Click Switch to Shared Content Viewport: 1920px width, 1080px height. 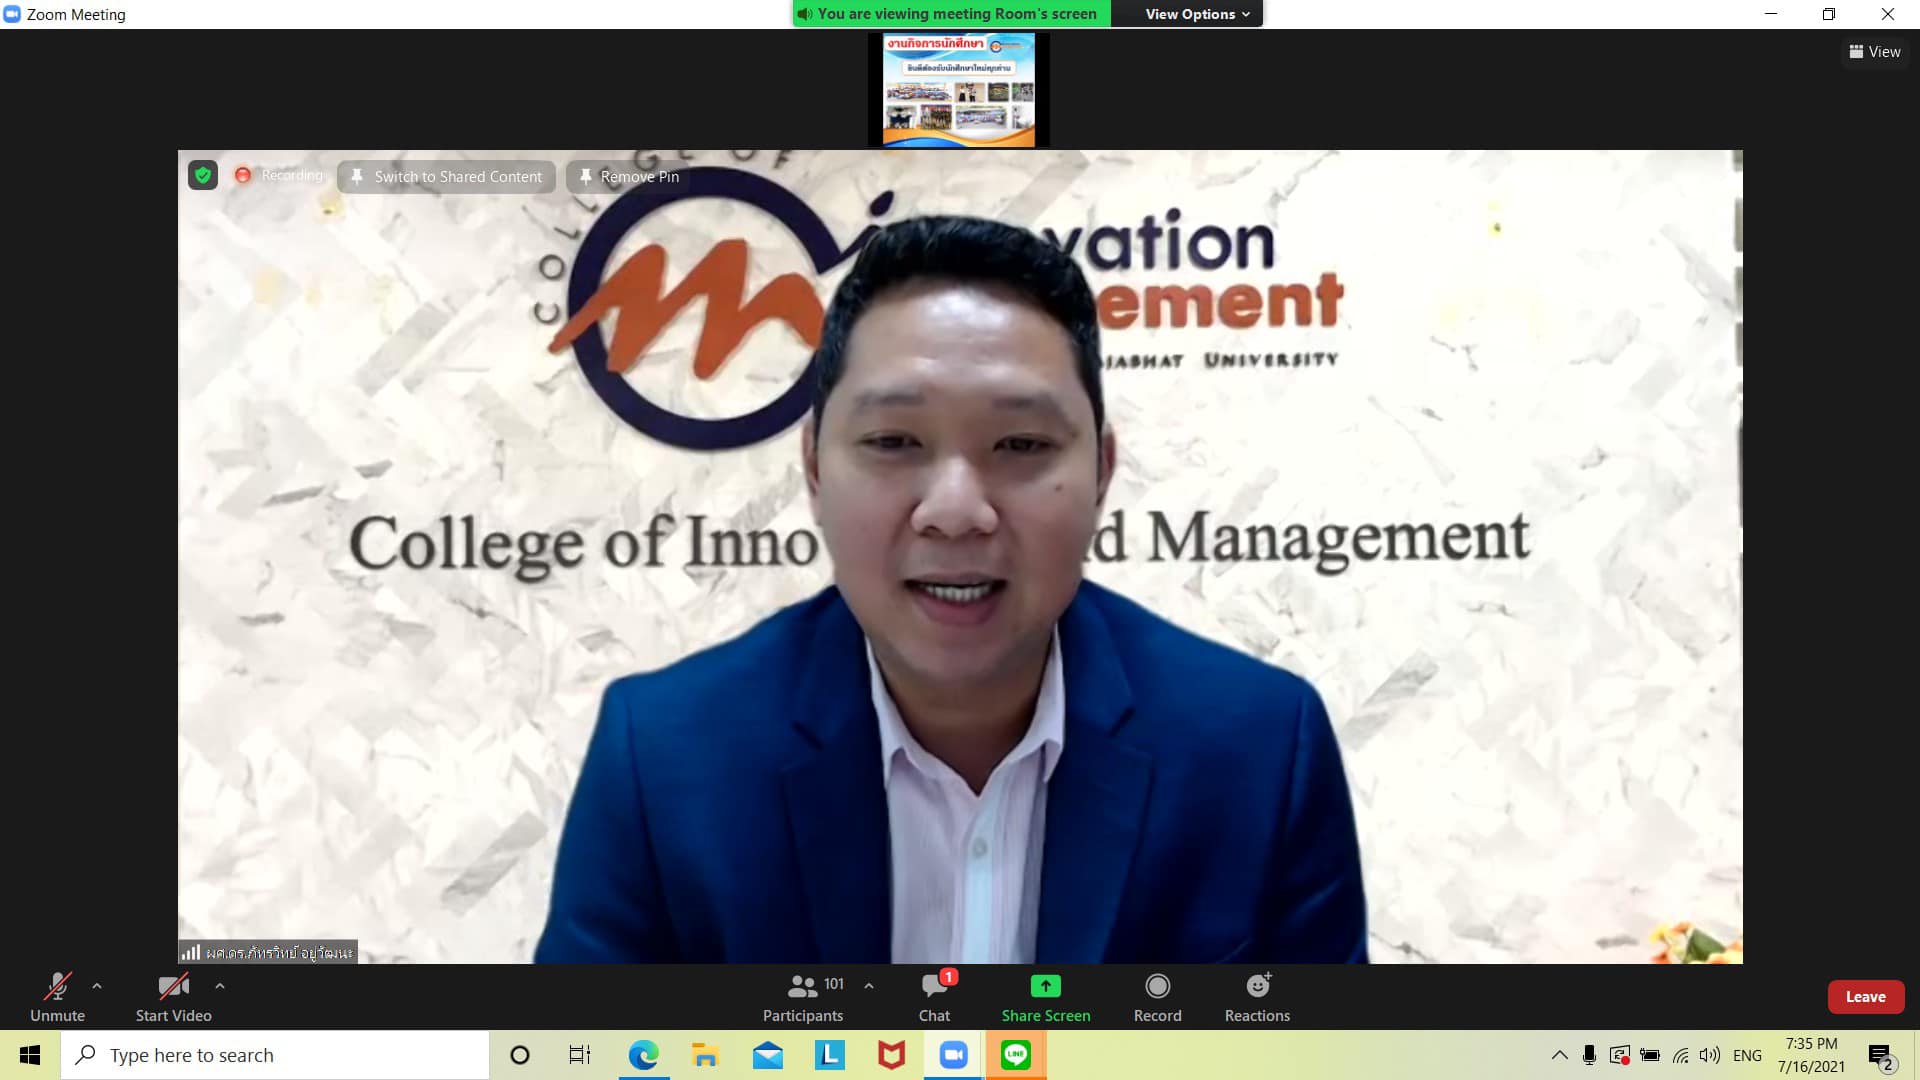click(x=446, y=177)
